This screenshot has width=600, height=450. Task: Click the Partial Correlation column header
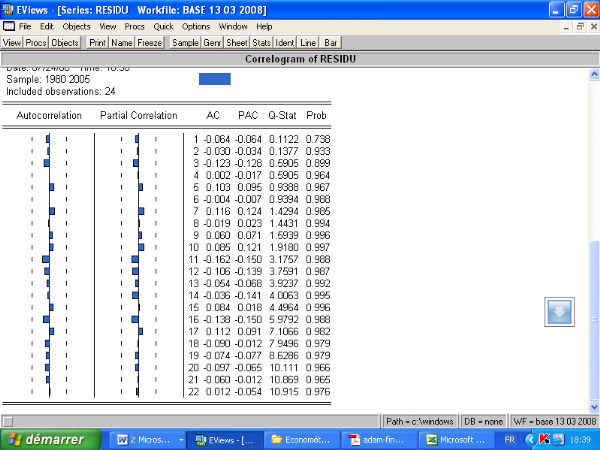pos(139,115)
